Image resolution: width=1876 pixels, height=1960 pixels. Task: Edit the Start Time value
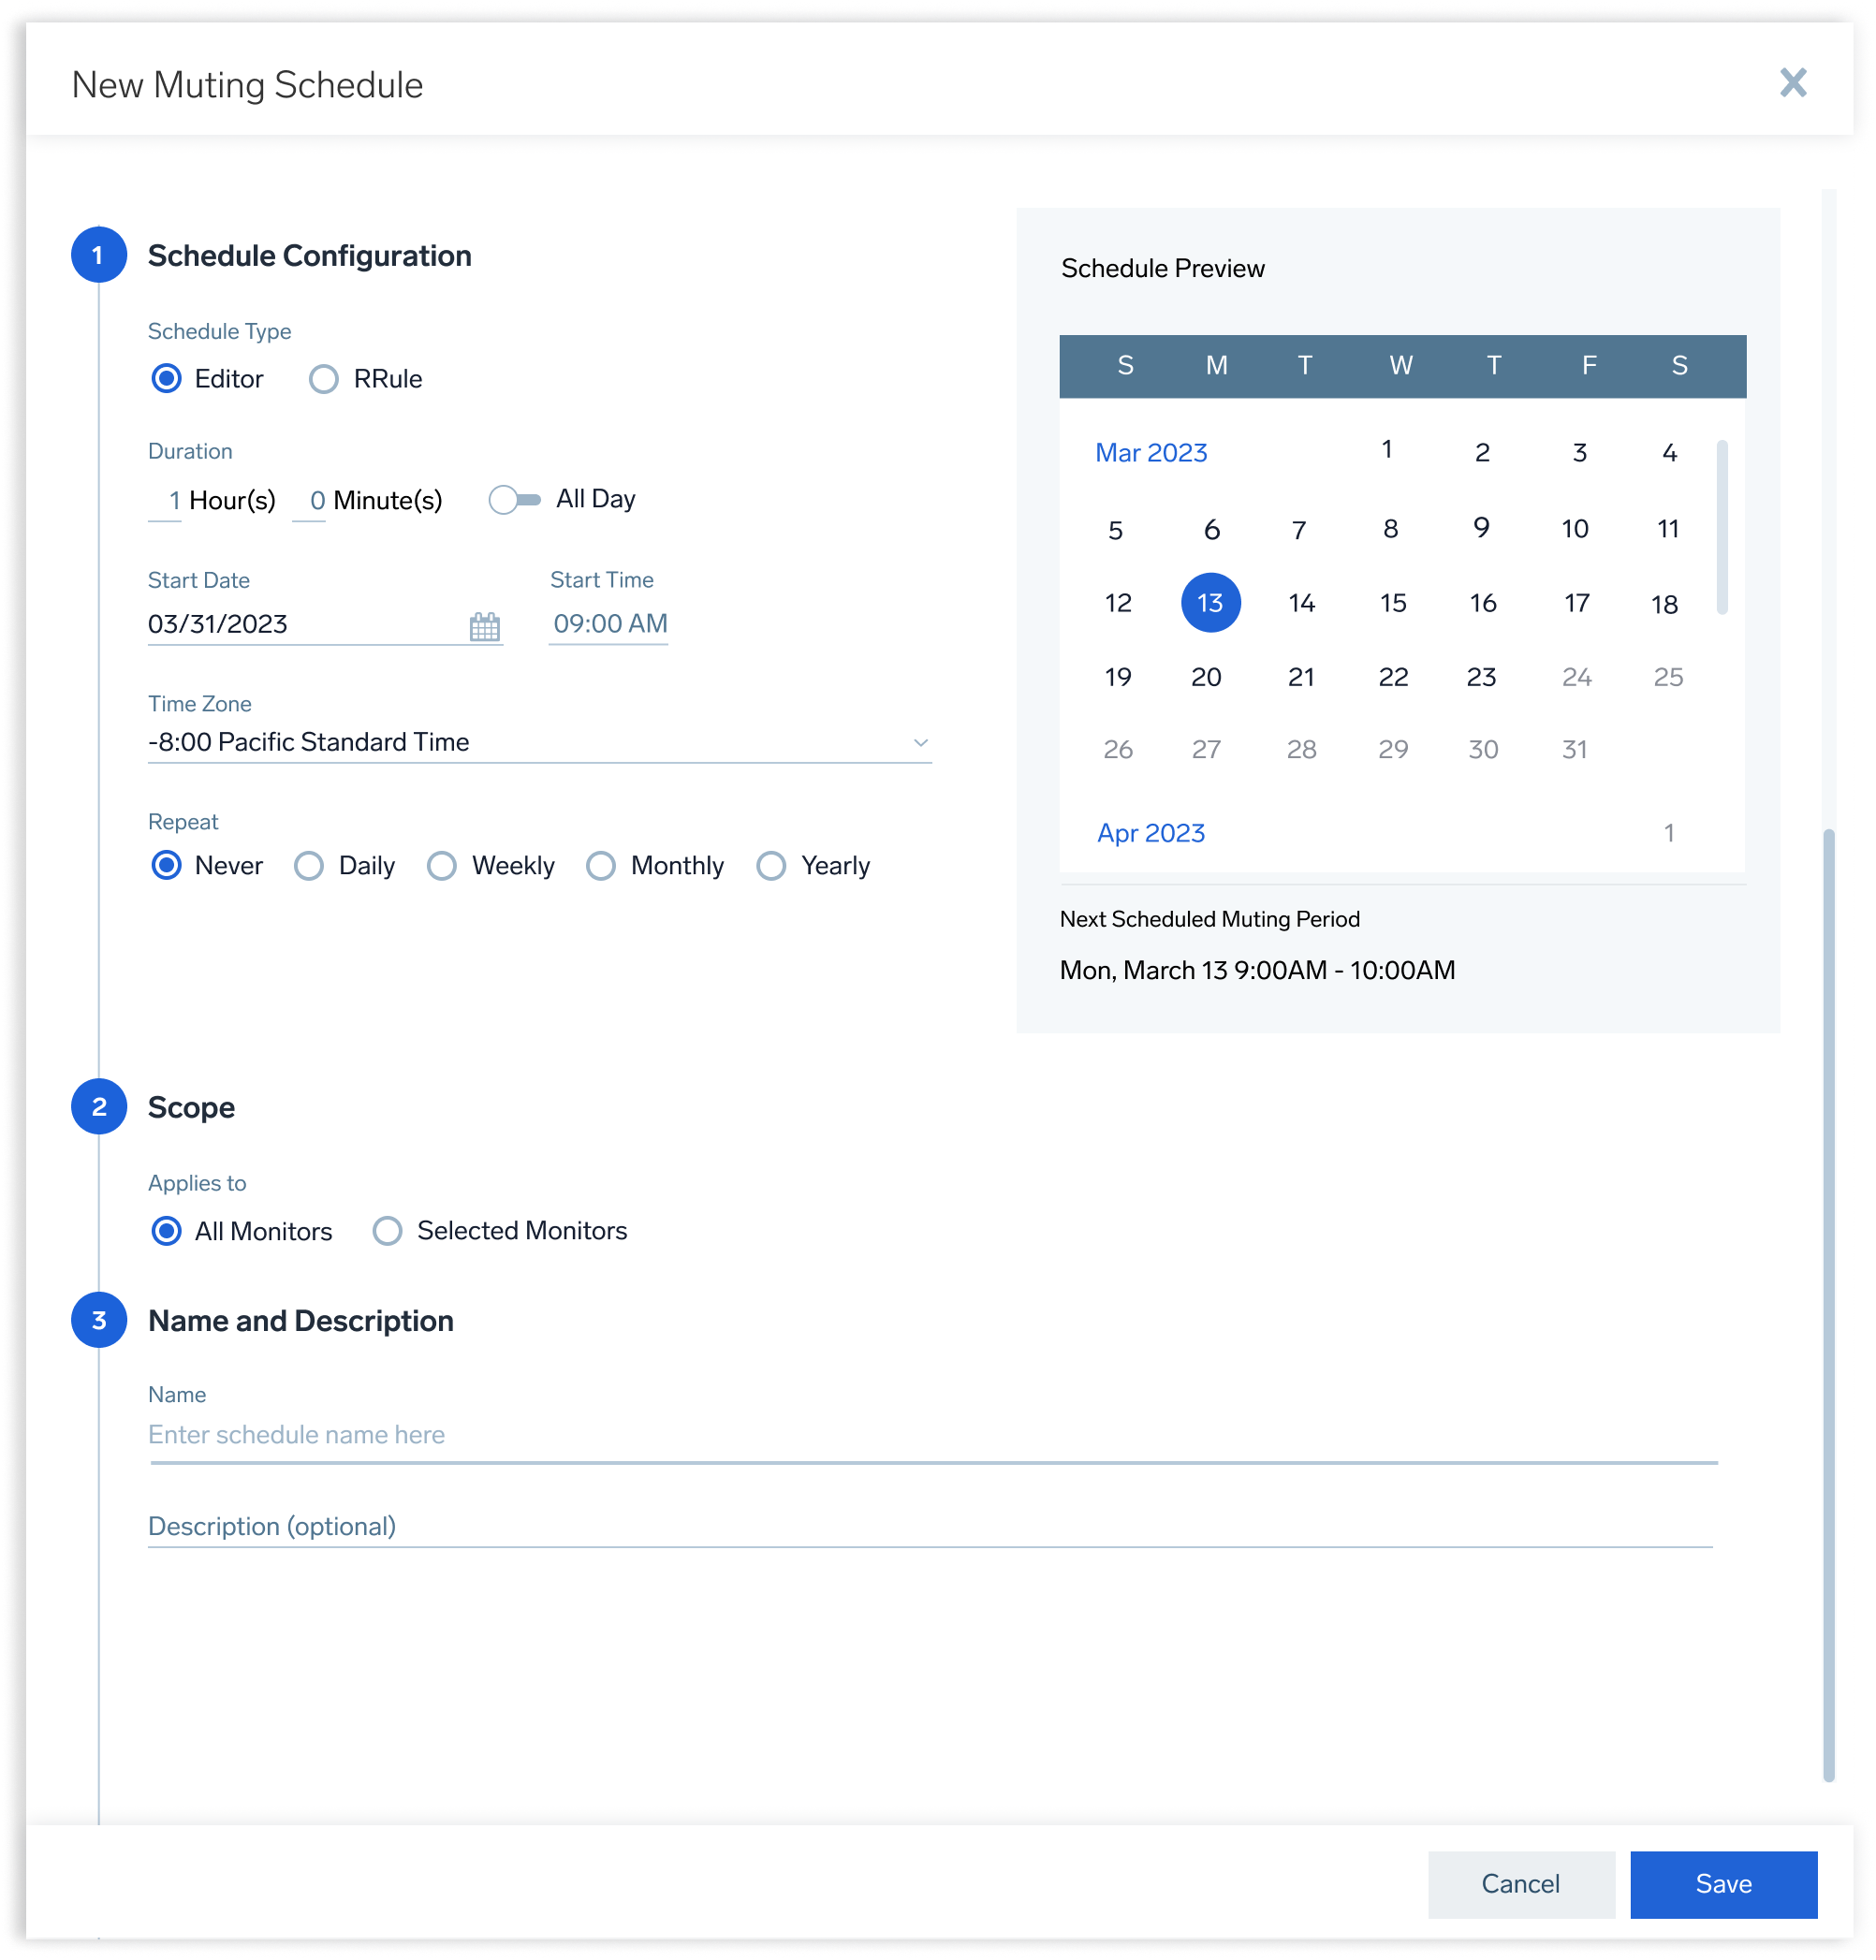point(607,624)
